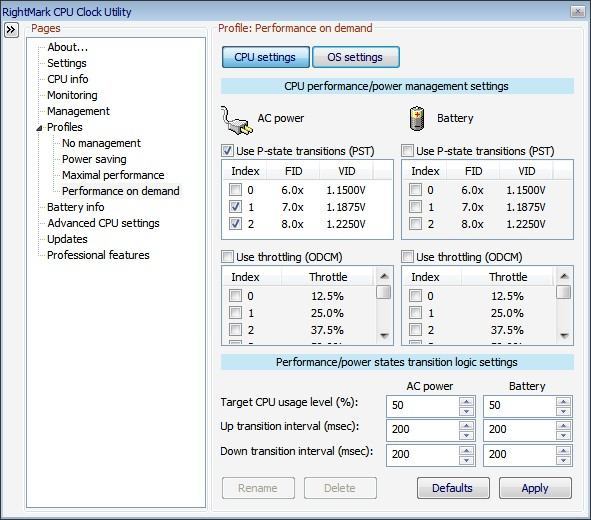Enable Battery Use P-state transitions (PST)

pyautogui.click(x=407, y=151)
